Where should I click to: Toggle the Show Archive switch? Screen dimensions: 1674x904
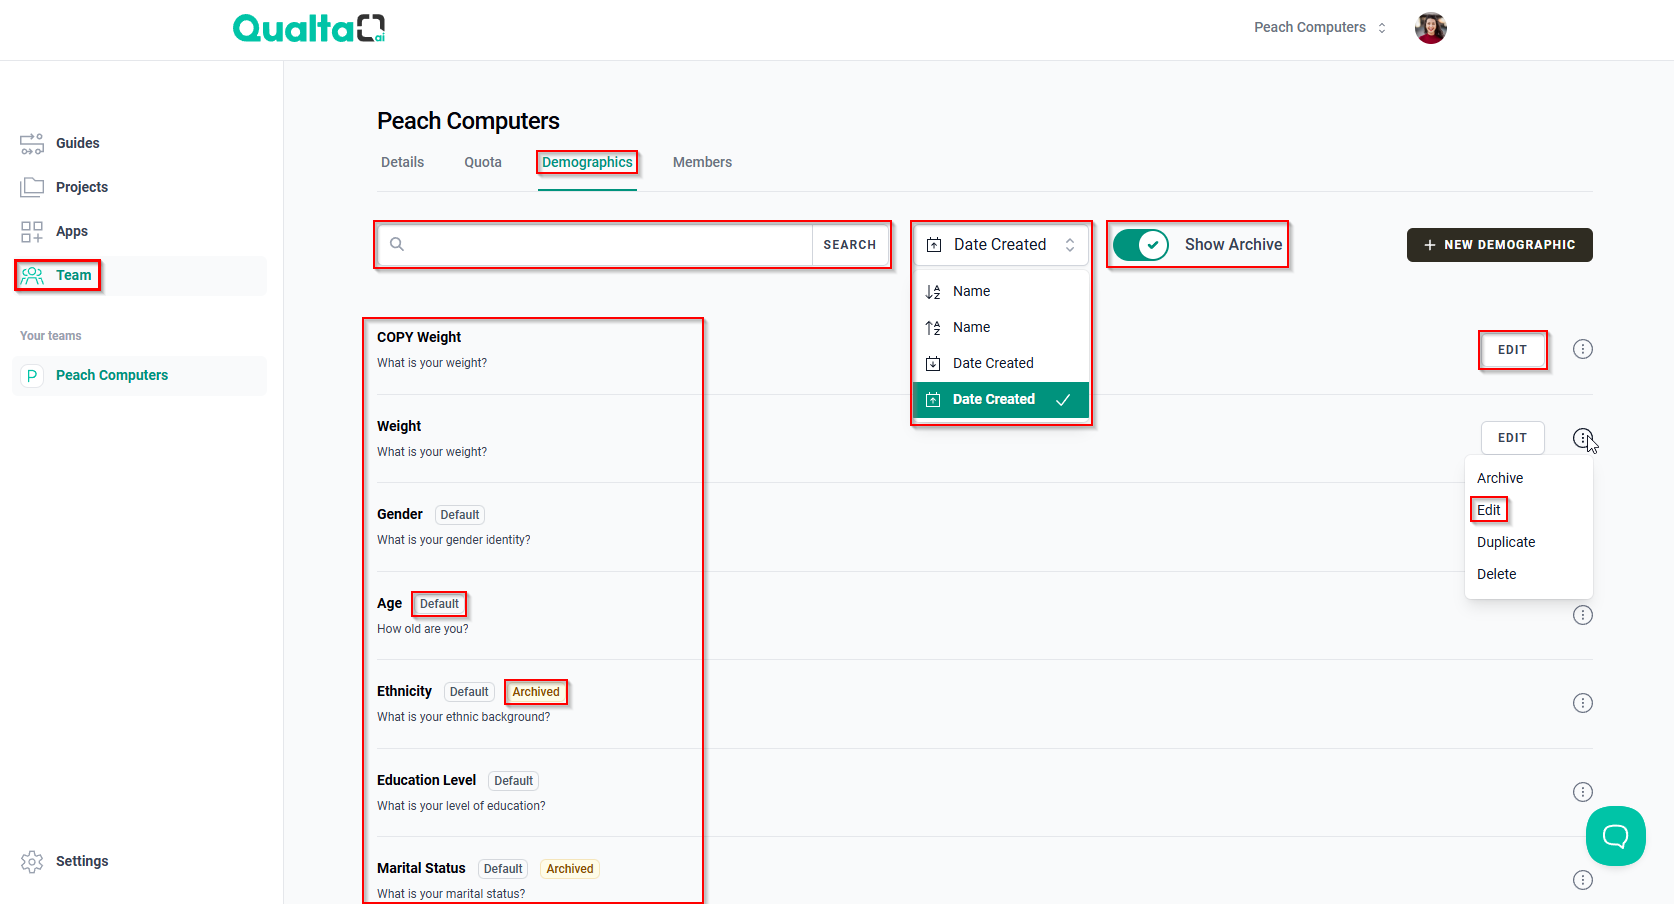point(1141,245)
